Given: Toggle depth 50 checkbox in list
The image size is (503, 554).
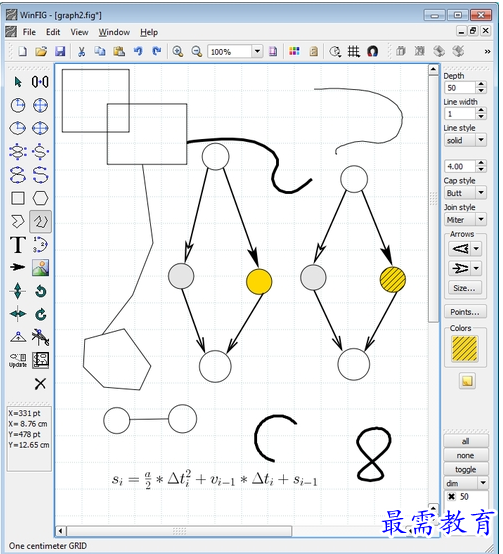Looking at the screenshot, I should pyautogui.click(x=451, y=496).
